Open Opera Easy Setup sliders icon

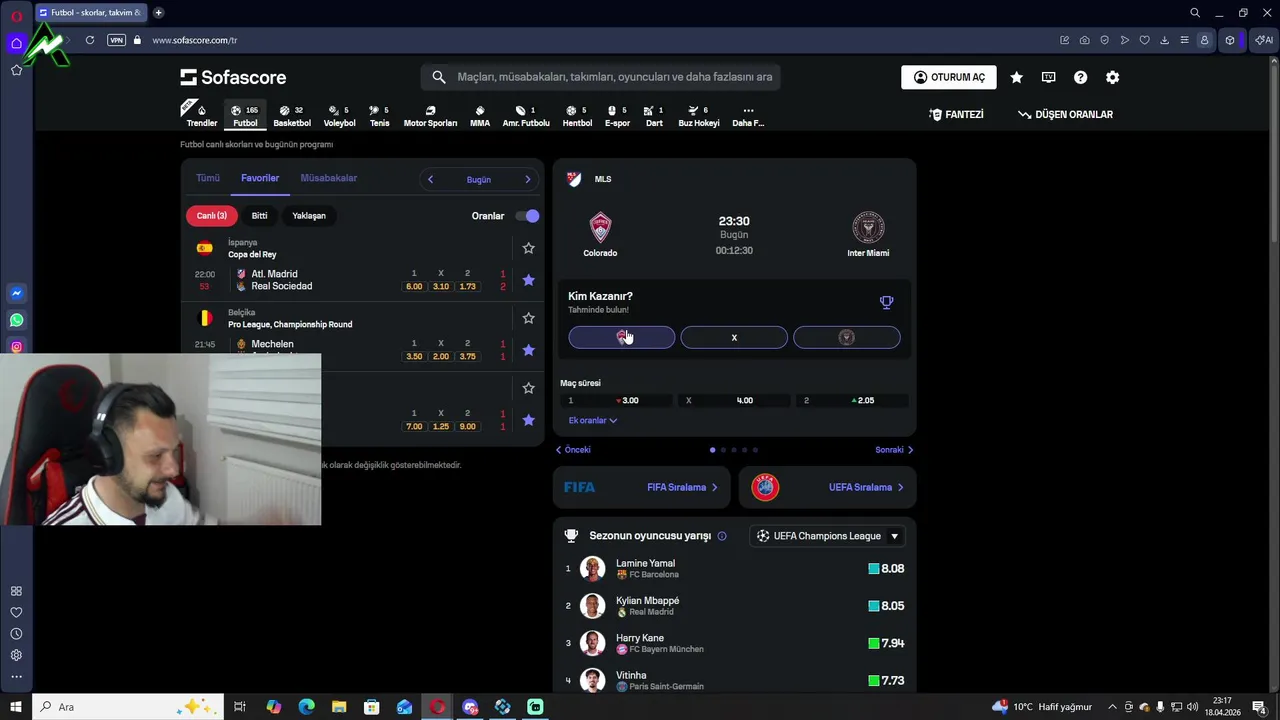(x=1184, y=40)
